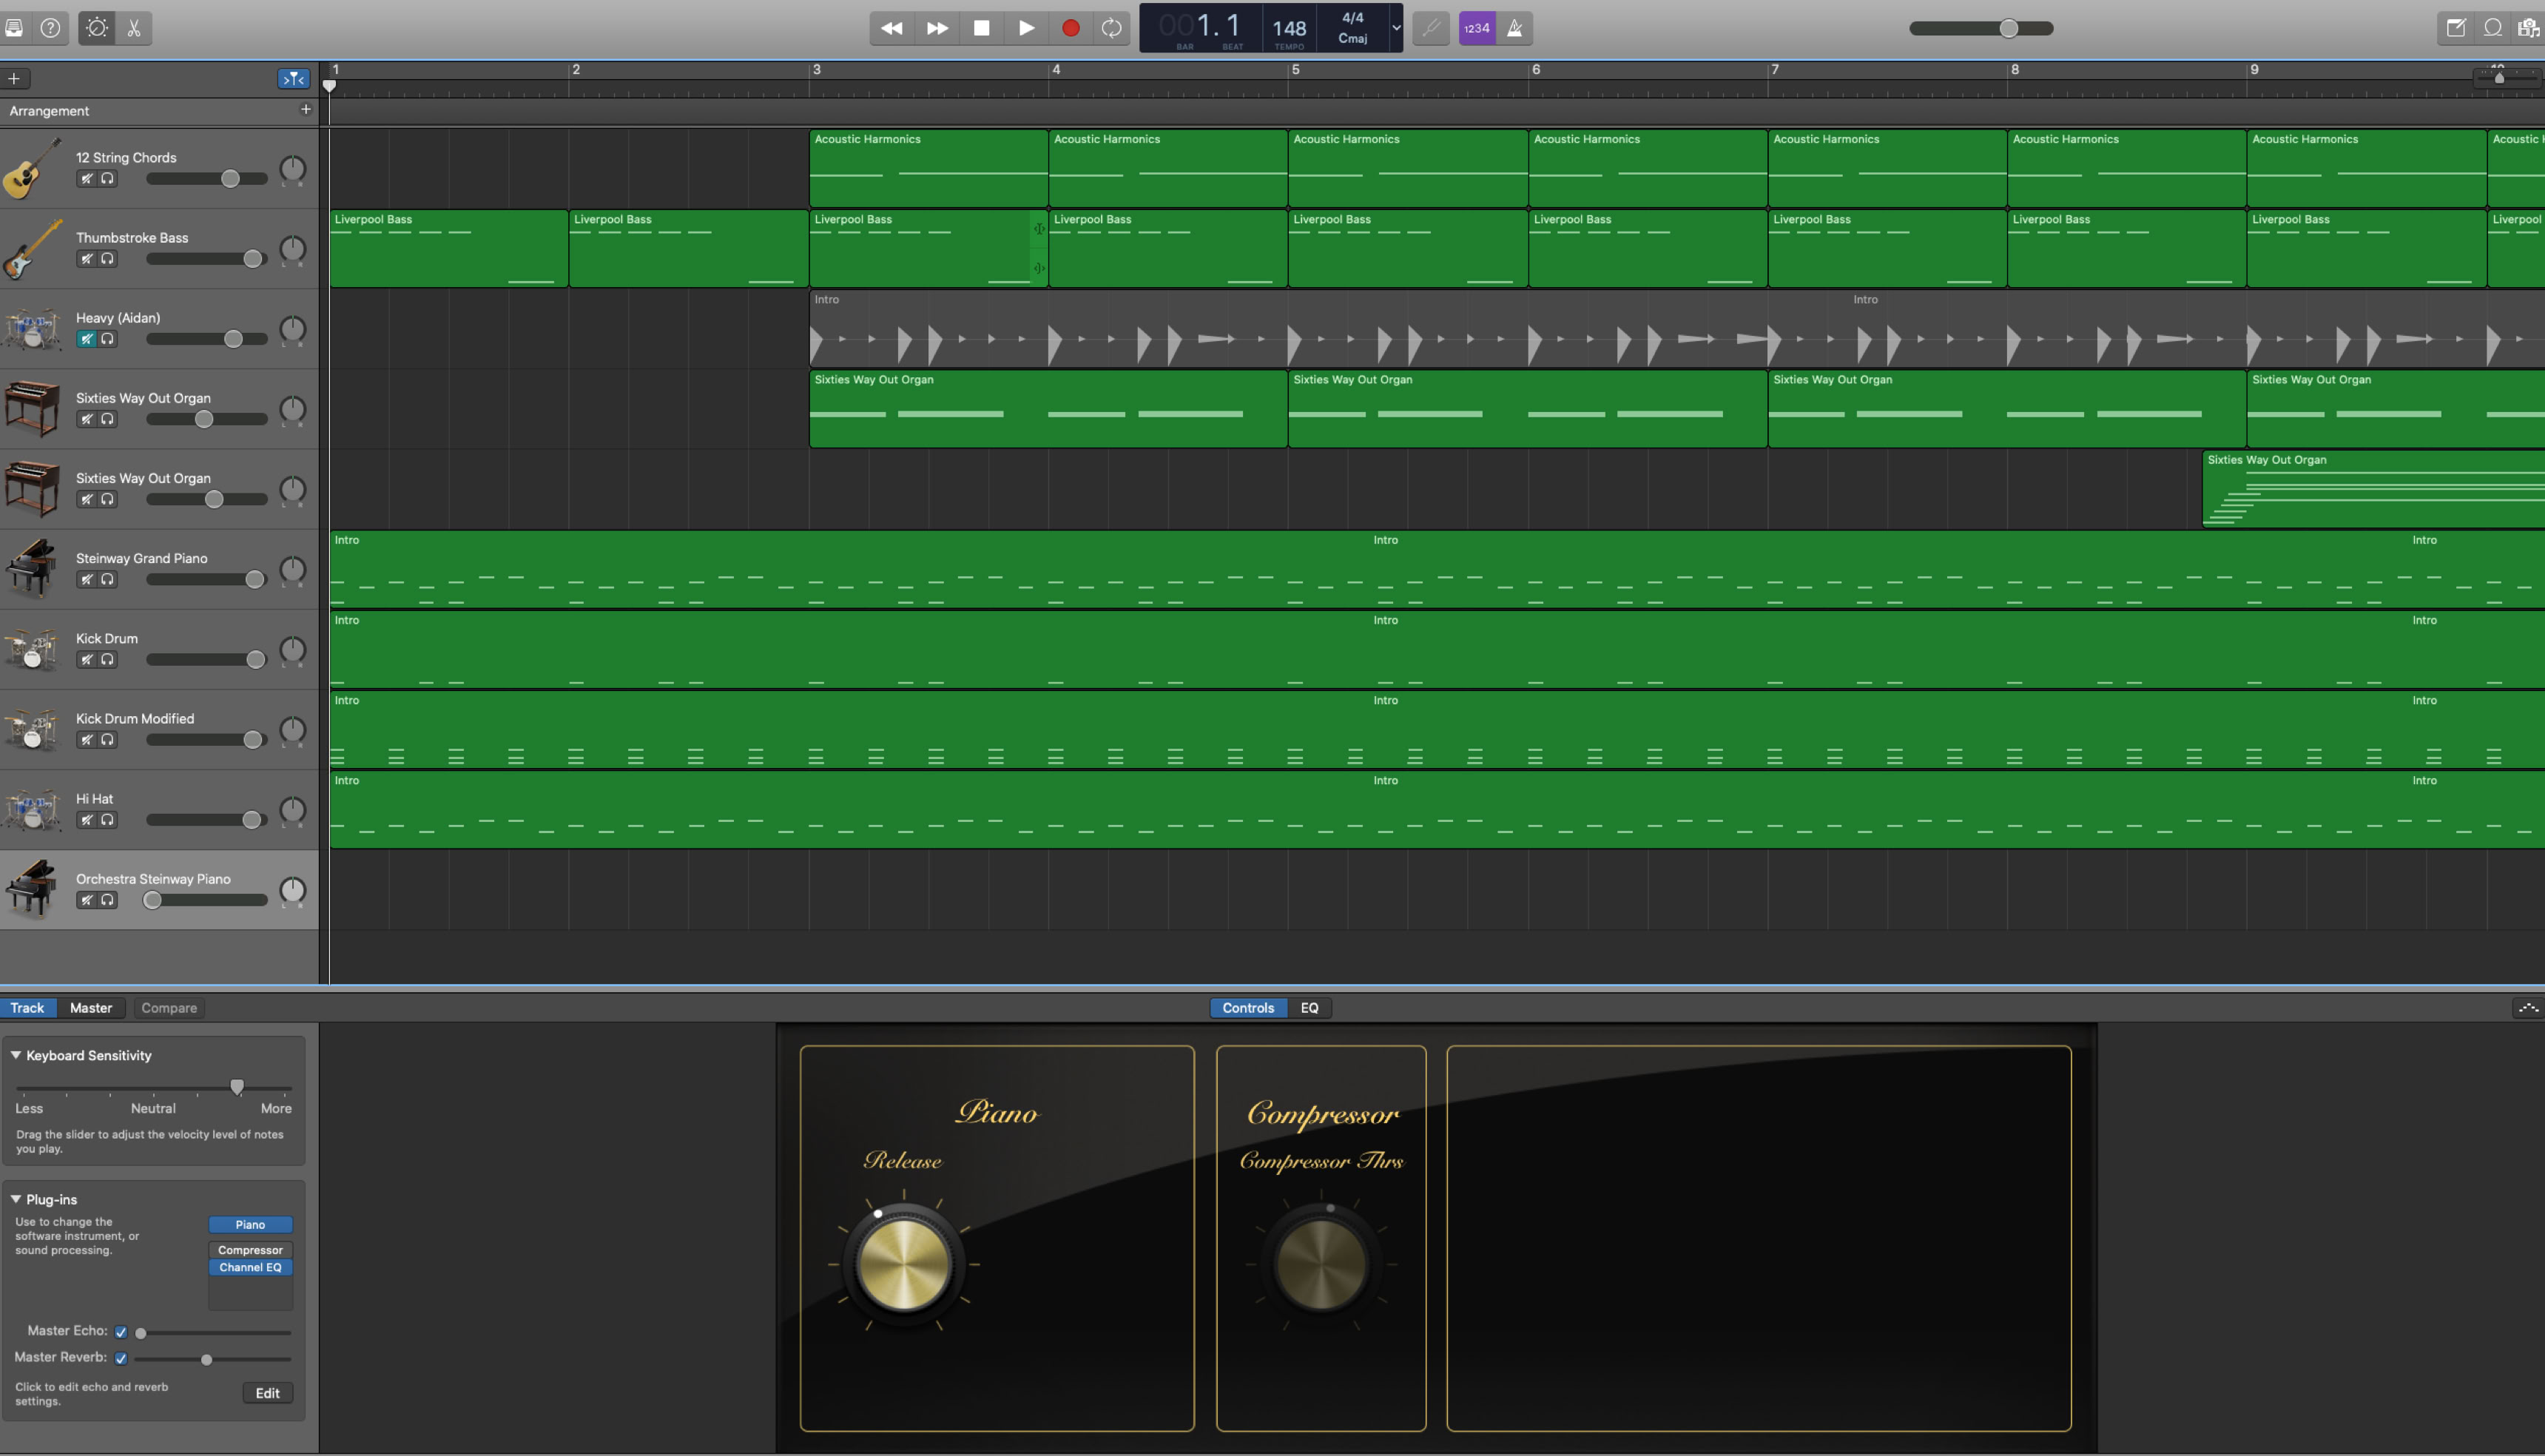Collapse the Keyboard Sensitivity section

point(16,1055)
